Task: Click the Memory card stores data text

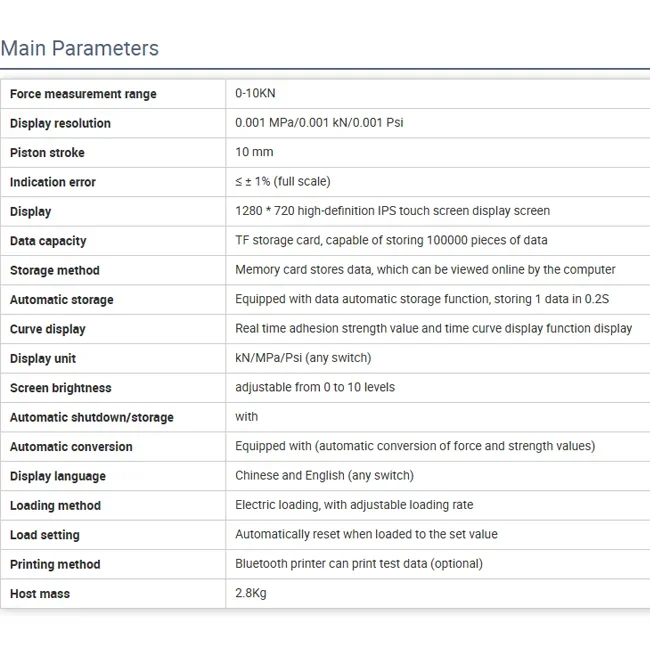Action: 425,270
